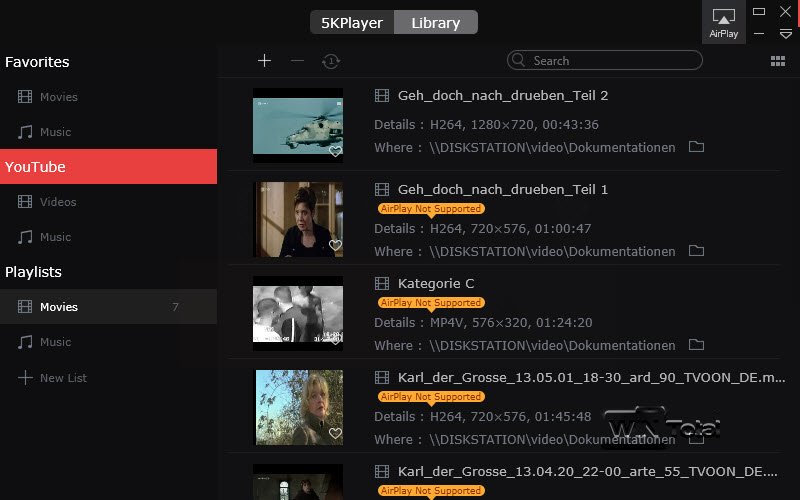
Task: Open the window menu dropdown triangle icon
Action: pos(786,34)
